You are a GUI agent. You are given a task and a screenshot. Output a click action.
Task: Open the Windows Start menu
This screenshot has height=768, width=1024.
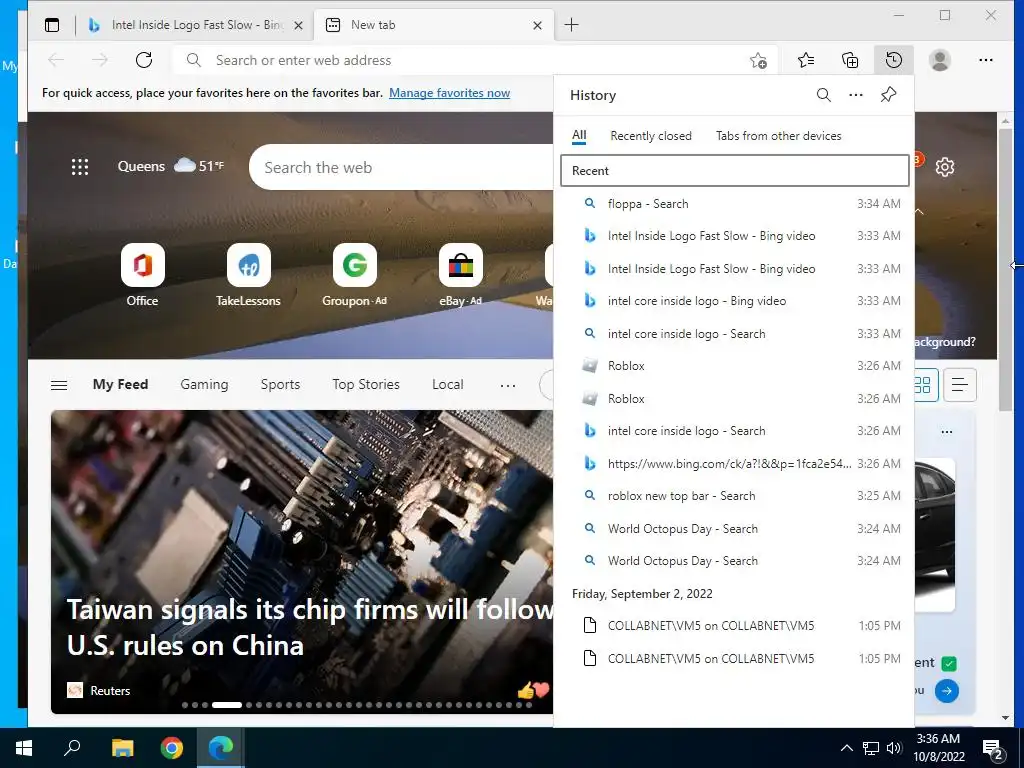[x=24, y=748]
